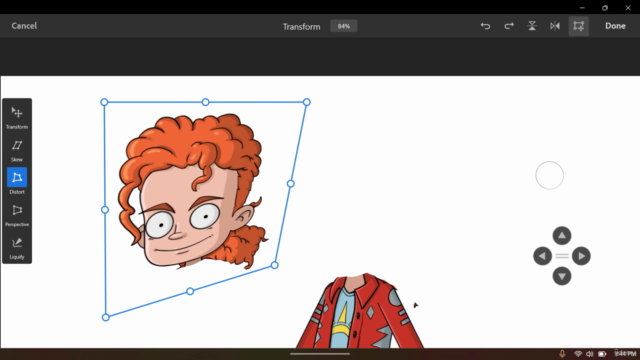Cancel the transform operation
Image resolution: width=640 pixels, height=360 pixels.
point(24,26)
